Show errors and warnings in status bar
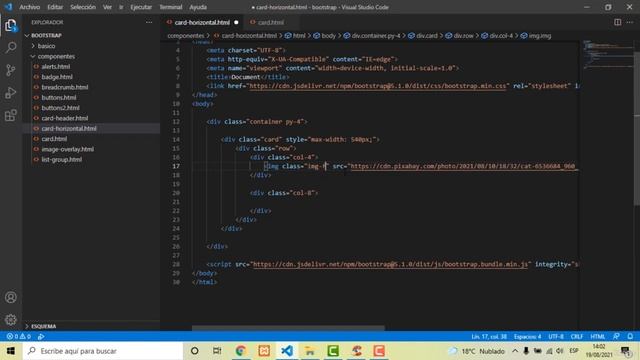Viewport: 640px width, 360px height. point(18,336)
